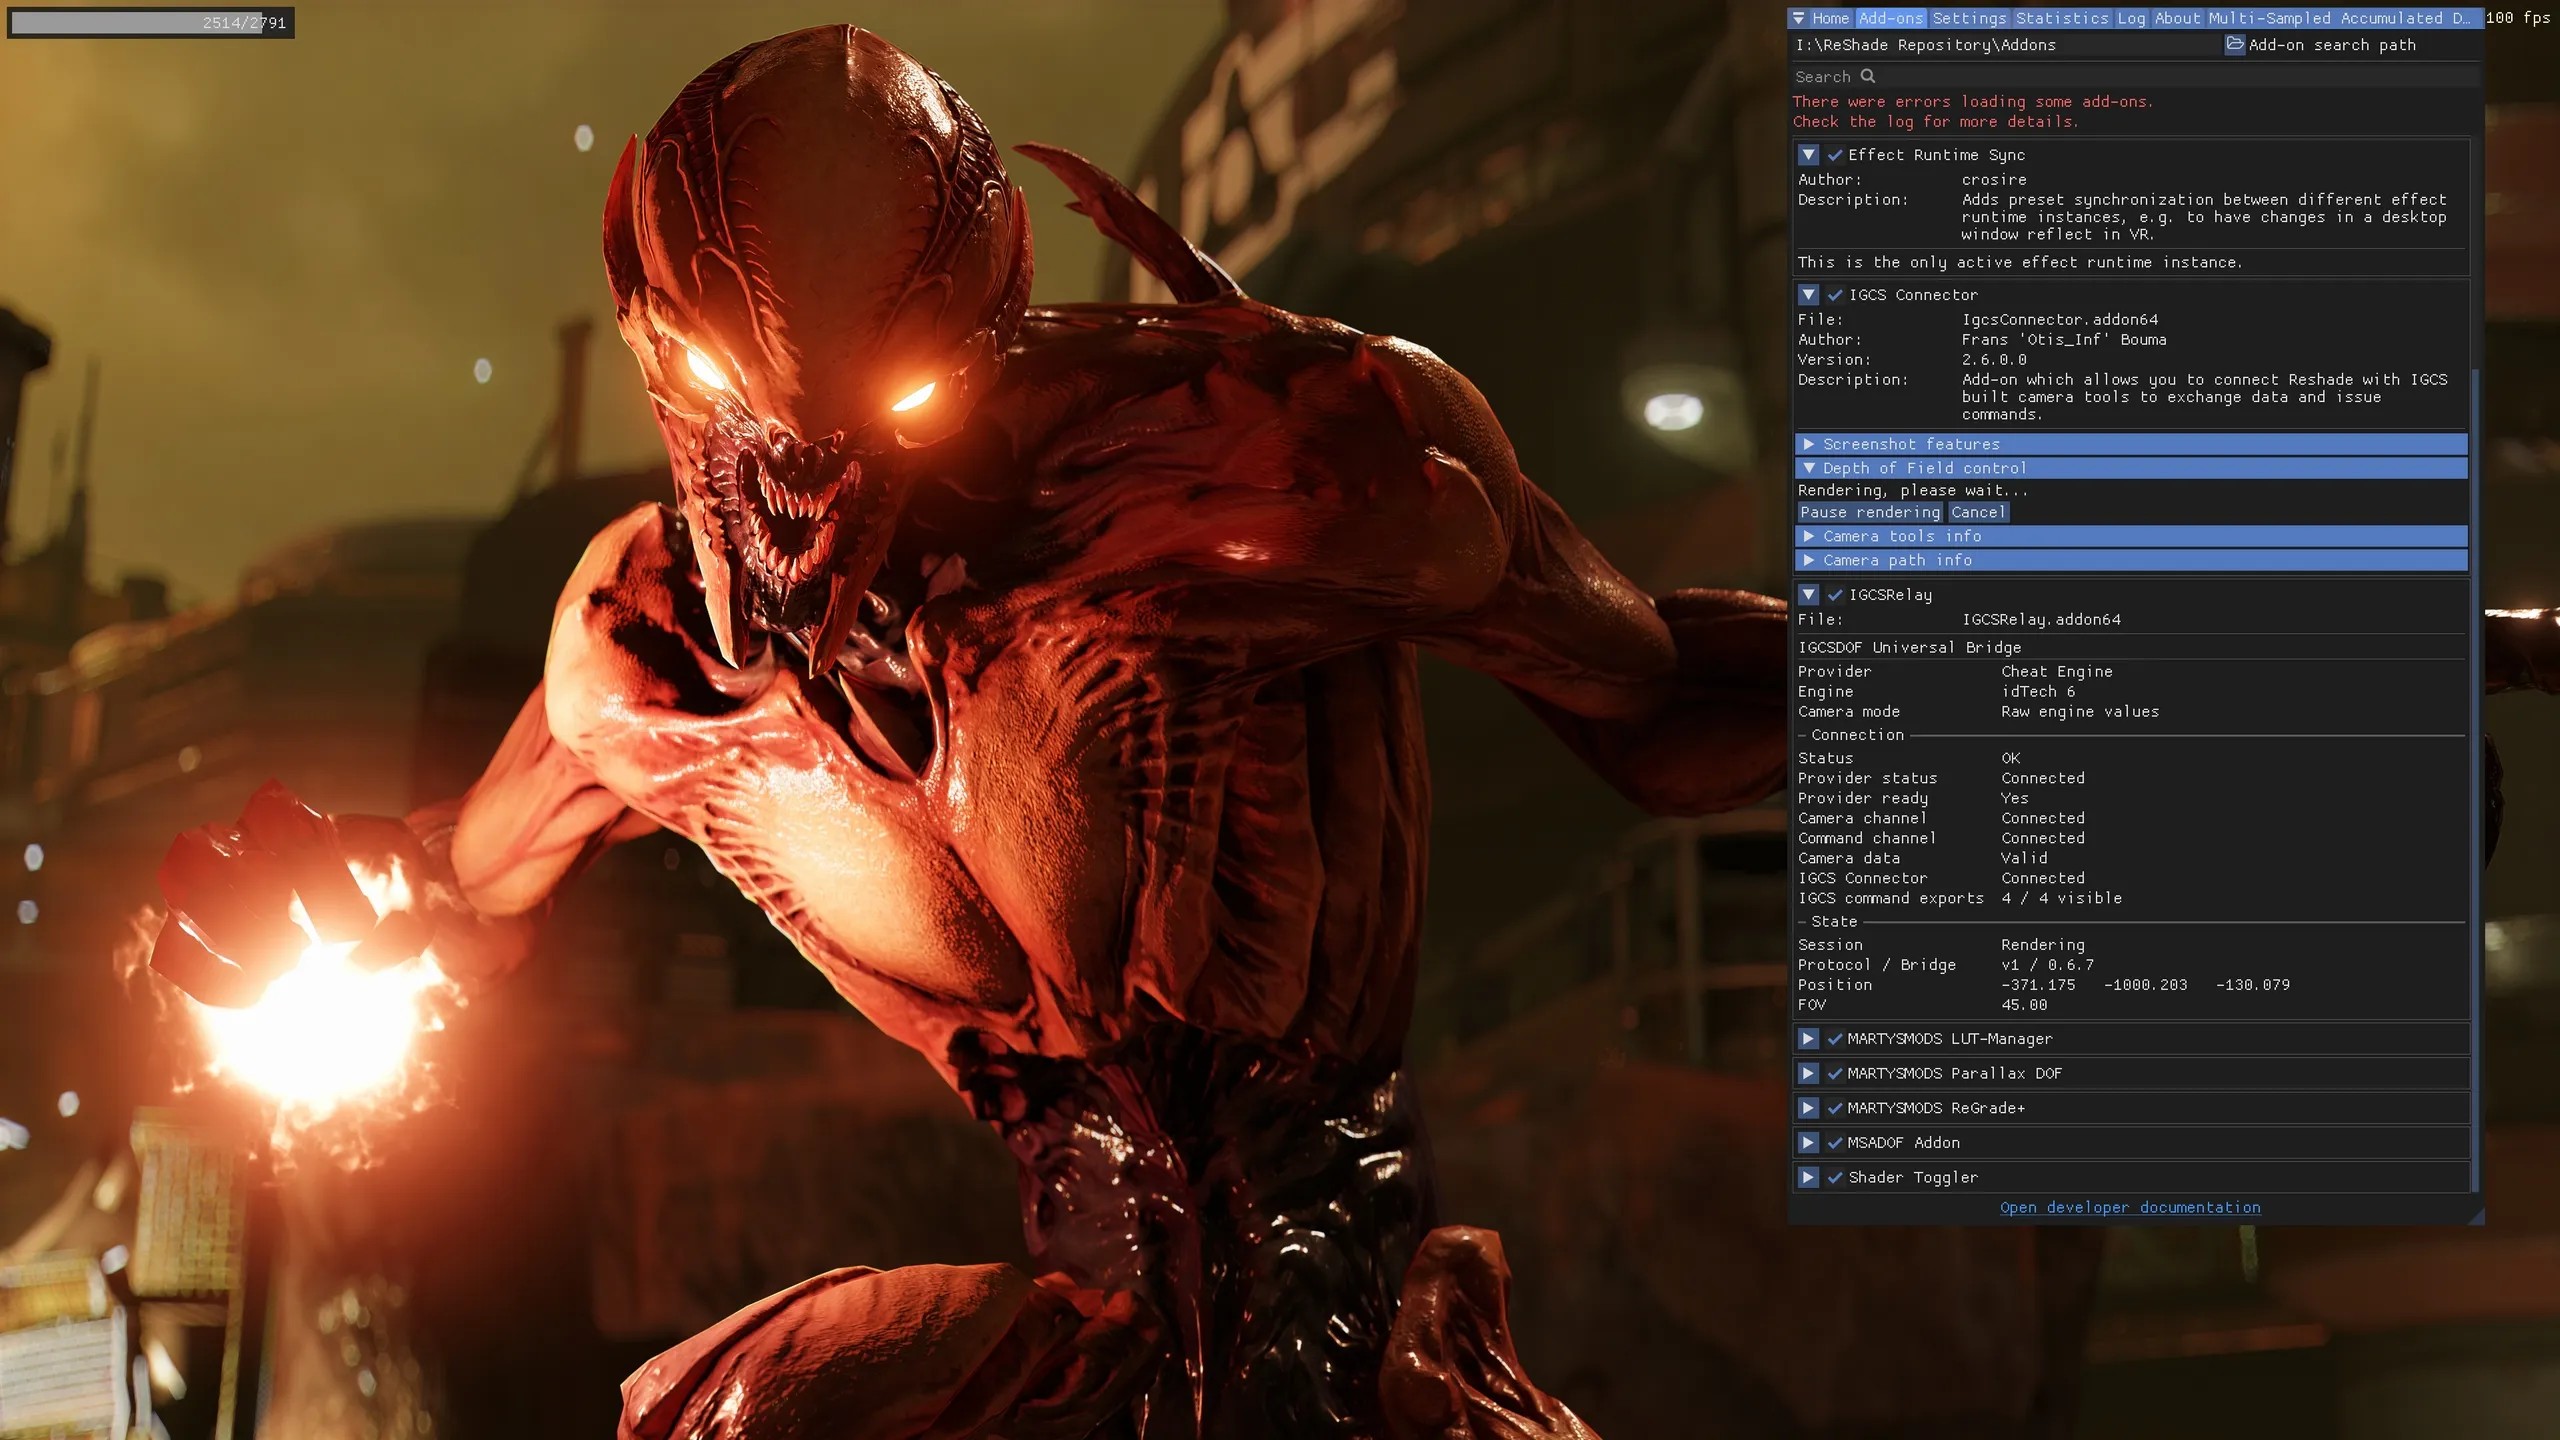
Task: Toggle the MSADOF Addon checkbox
Action: click(1835, 1143)
